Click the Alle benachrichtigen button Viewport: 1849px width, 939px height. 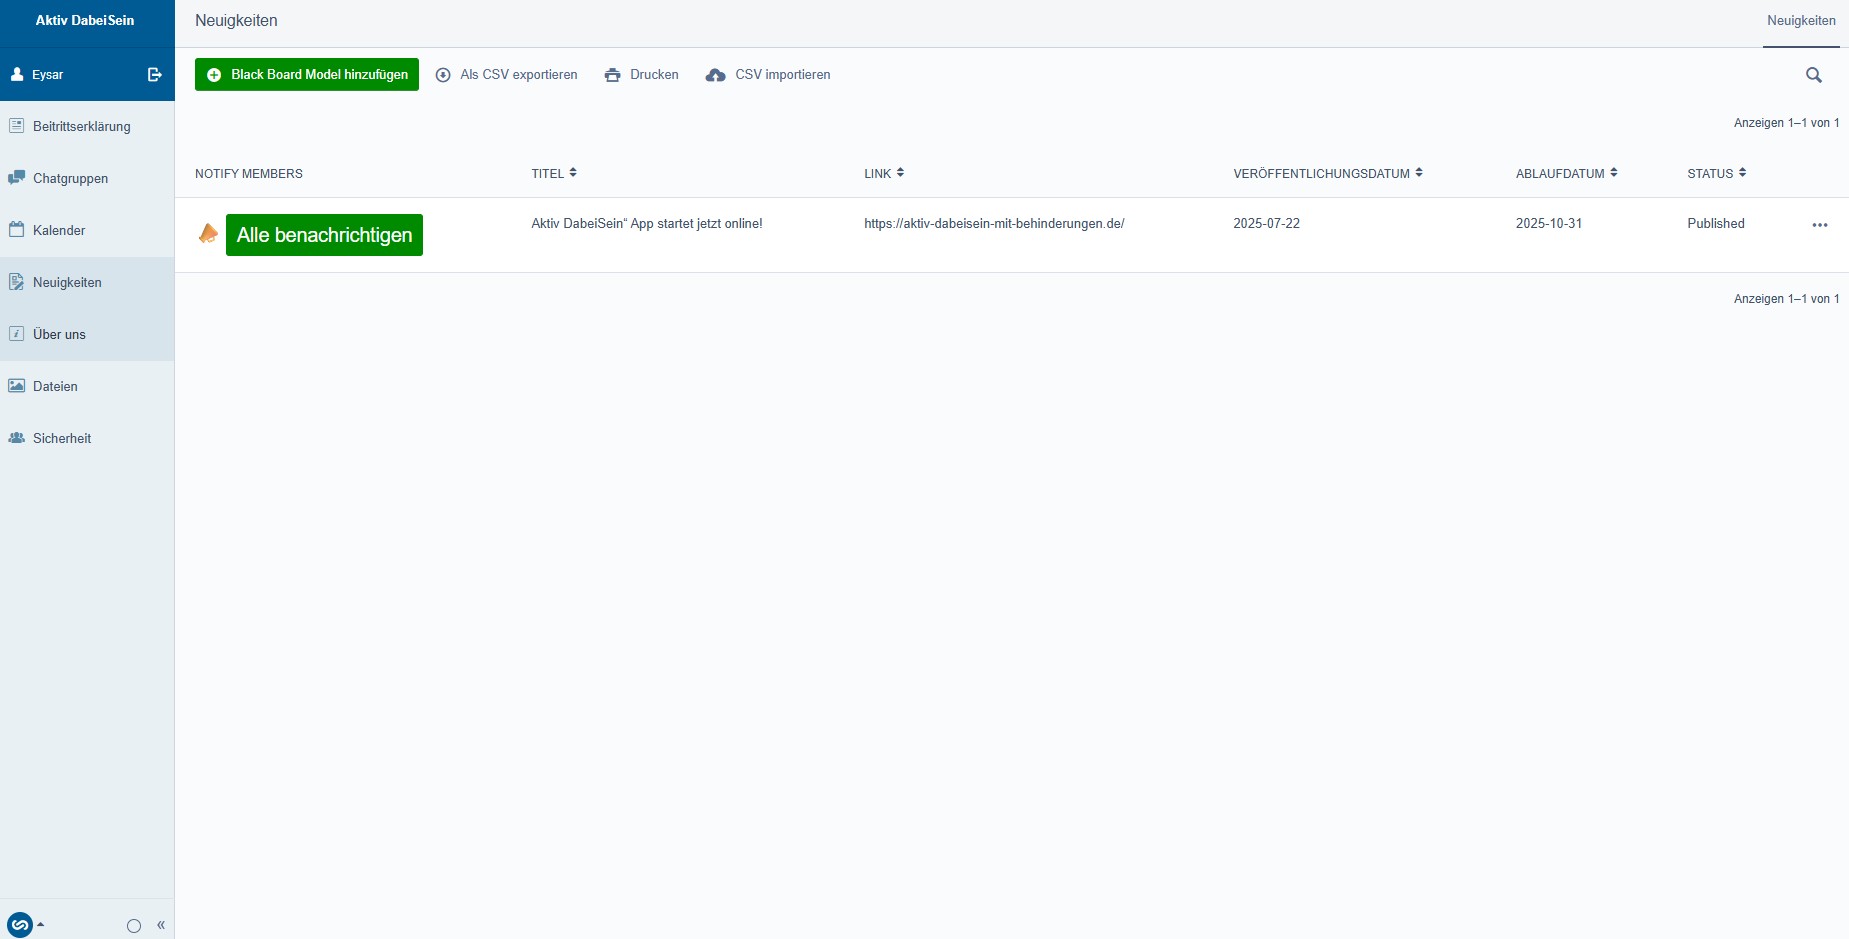point(324,235)
